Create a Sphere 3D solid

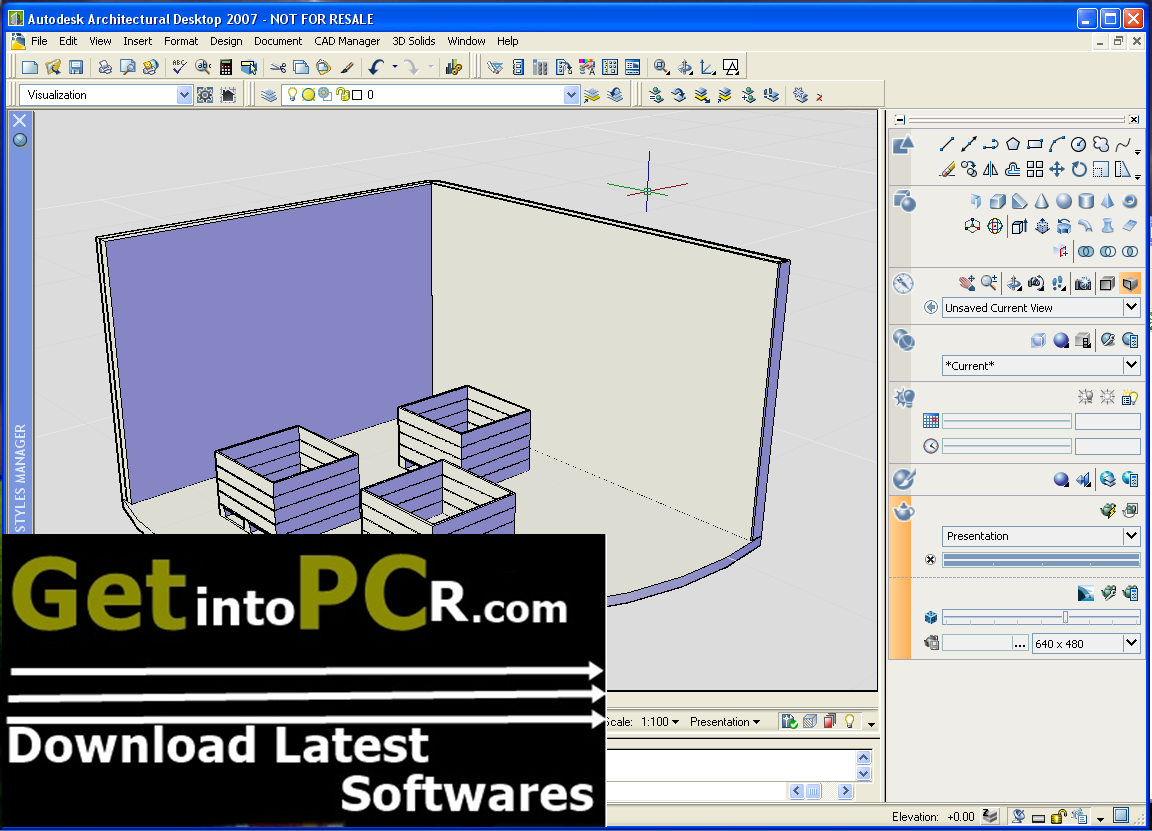click(x=1063, y=201)
